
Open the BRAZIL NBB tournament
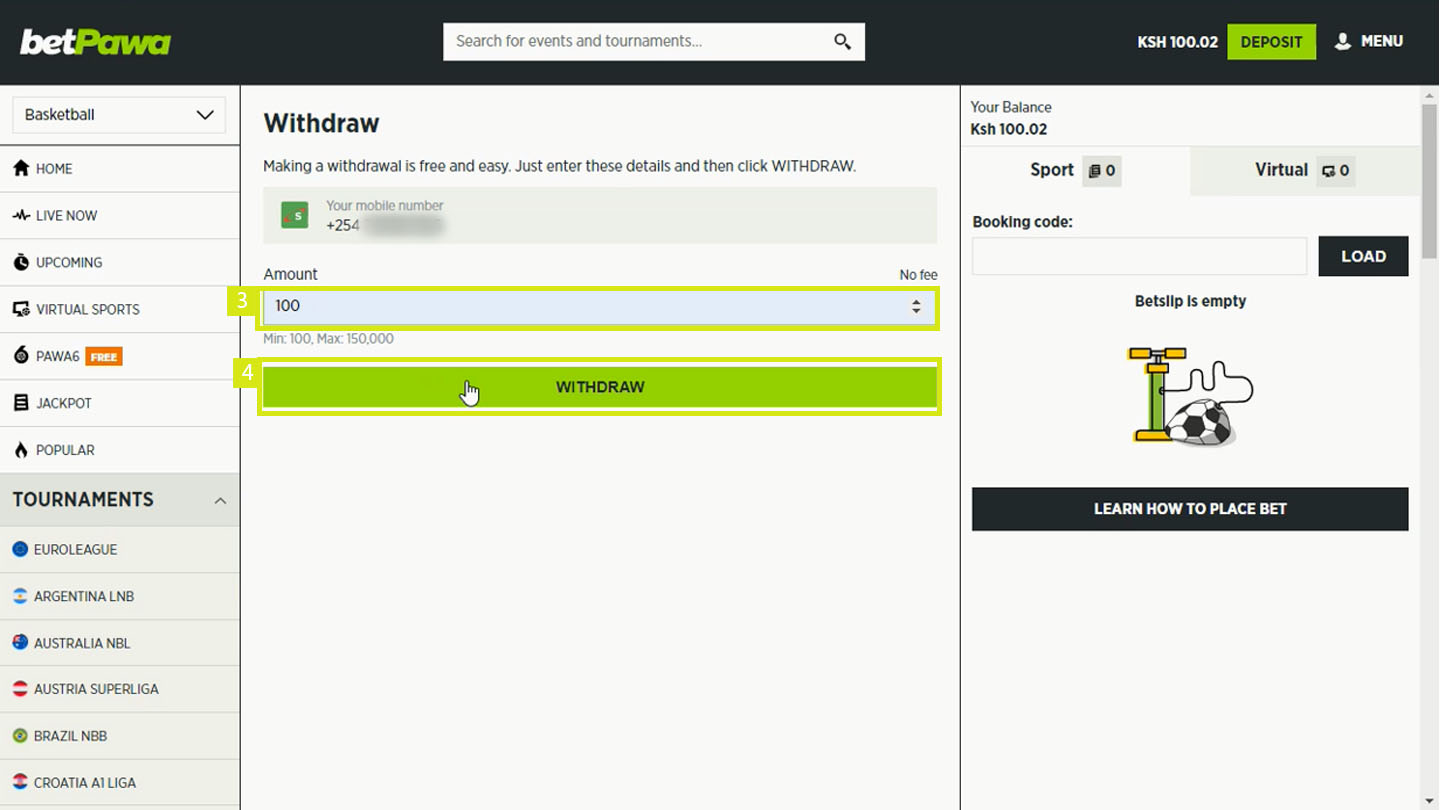pos(120,736)
